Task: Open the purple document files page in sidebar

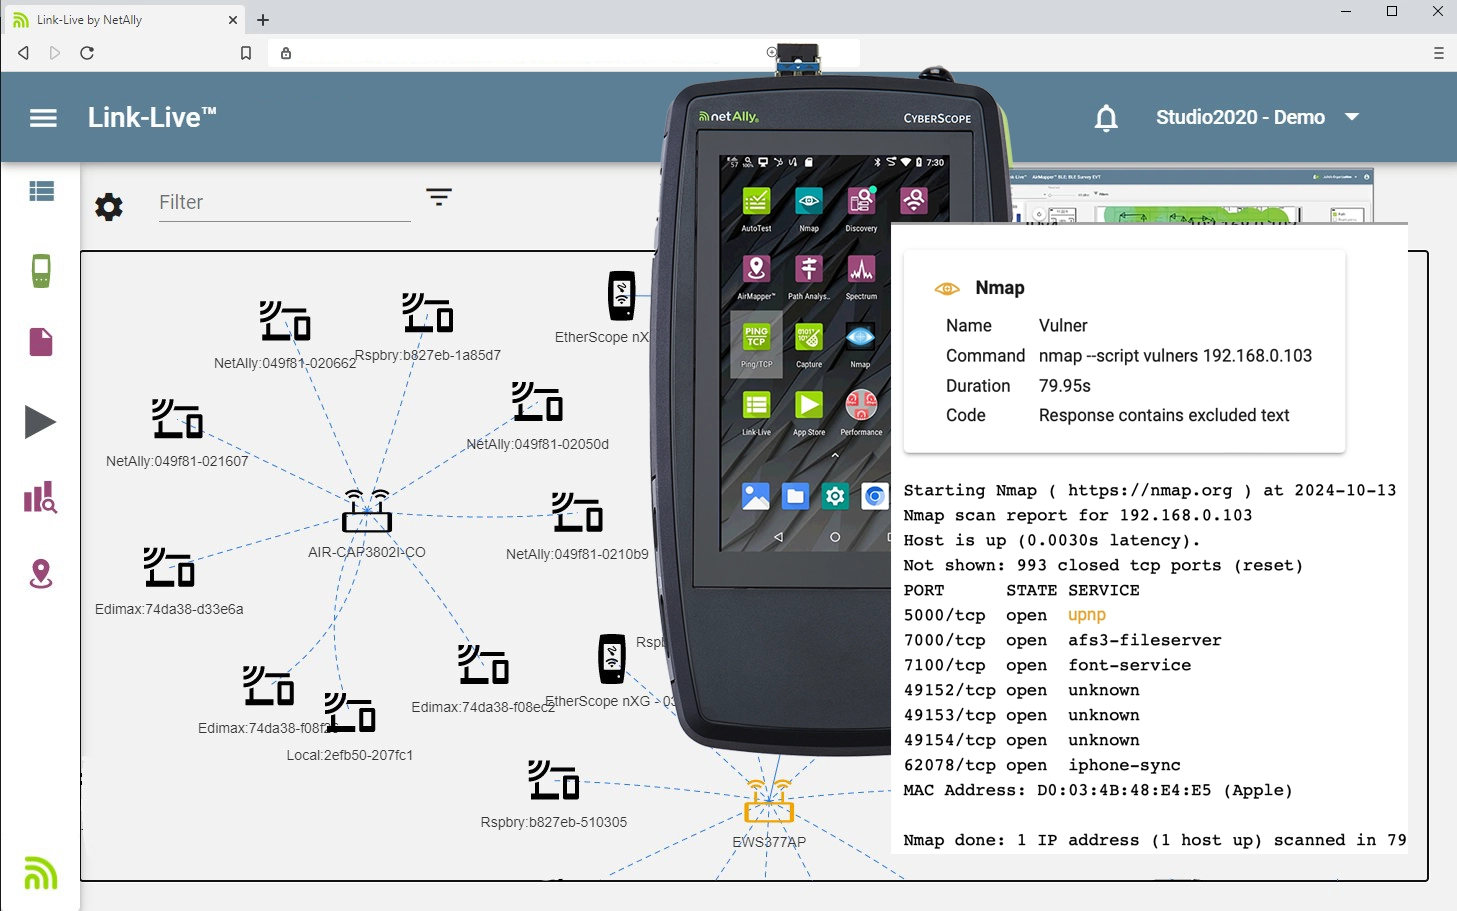Action: (41, 342)
